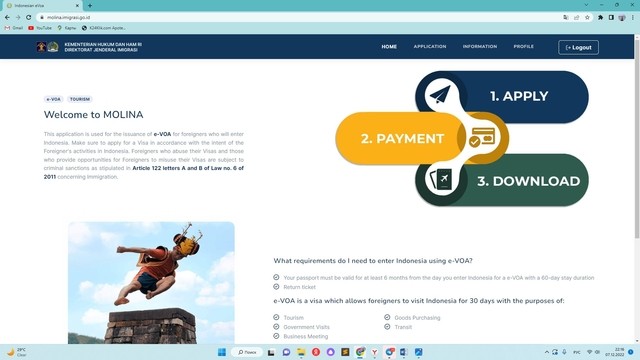
Task: Click the Logout button
Action: (578, 47)
